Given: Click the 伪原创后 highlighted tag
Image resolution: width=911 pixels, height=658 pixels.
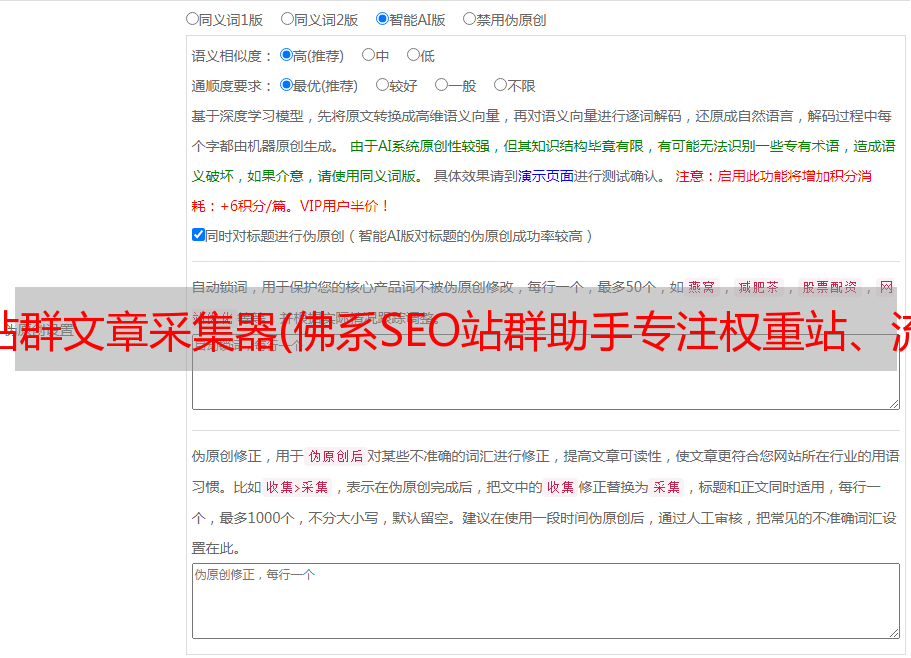Looking at the screenshot, I should (x=336, y=456).
